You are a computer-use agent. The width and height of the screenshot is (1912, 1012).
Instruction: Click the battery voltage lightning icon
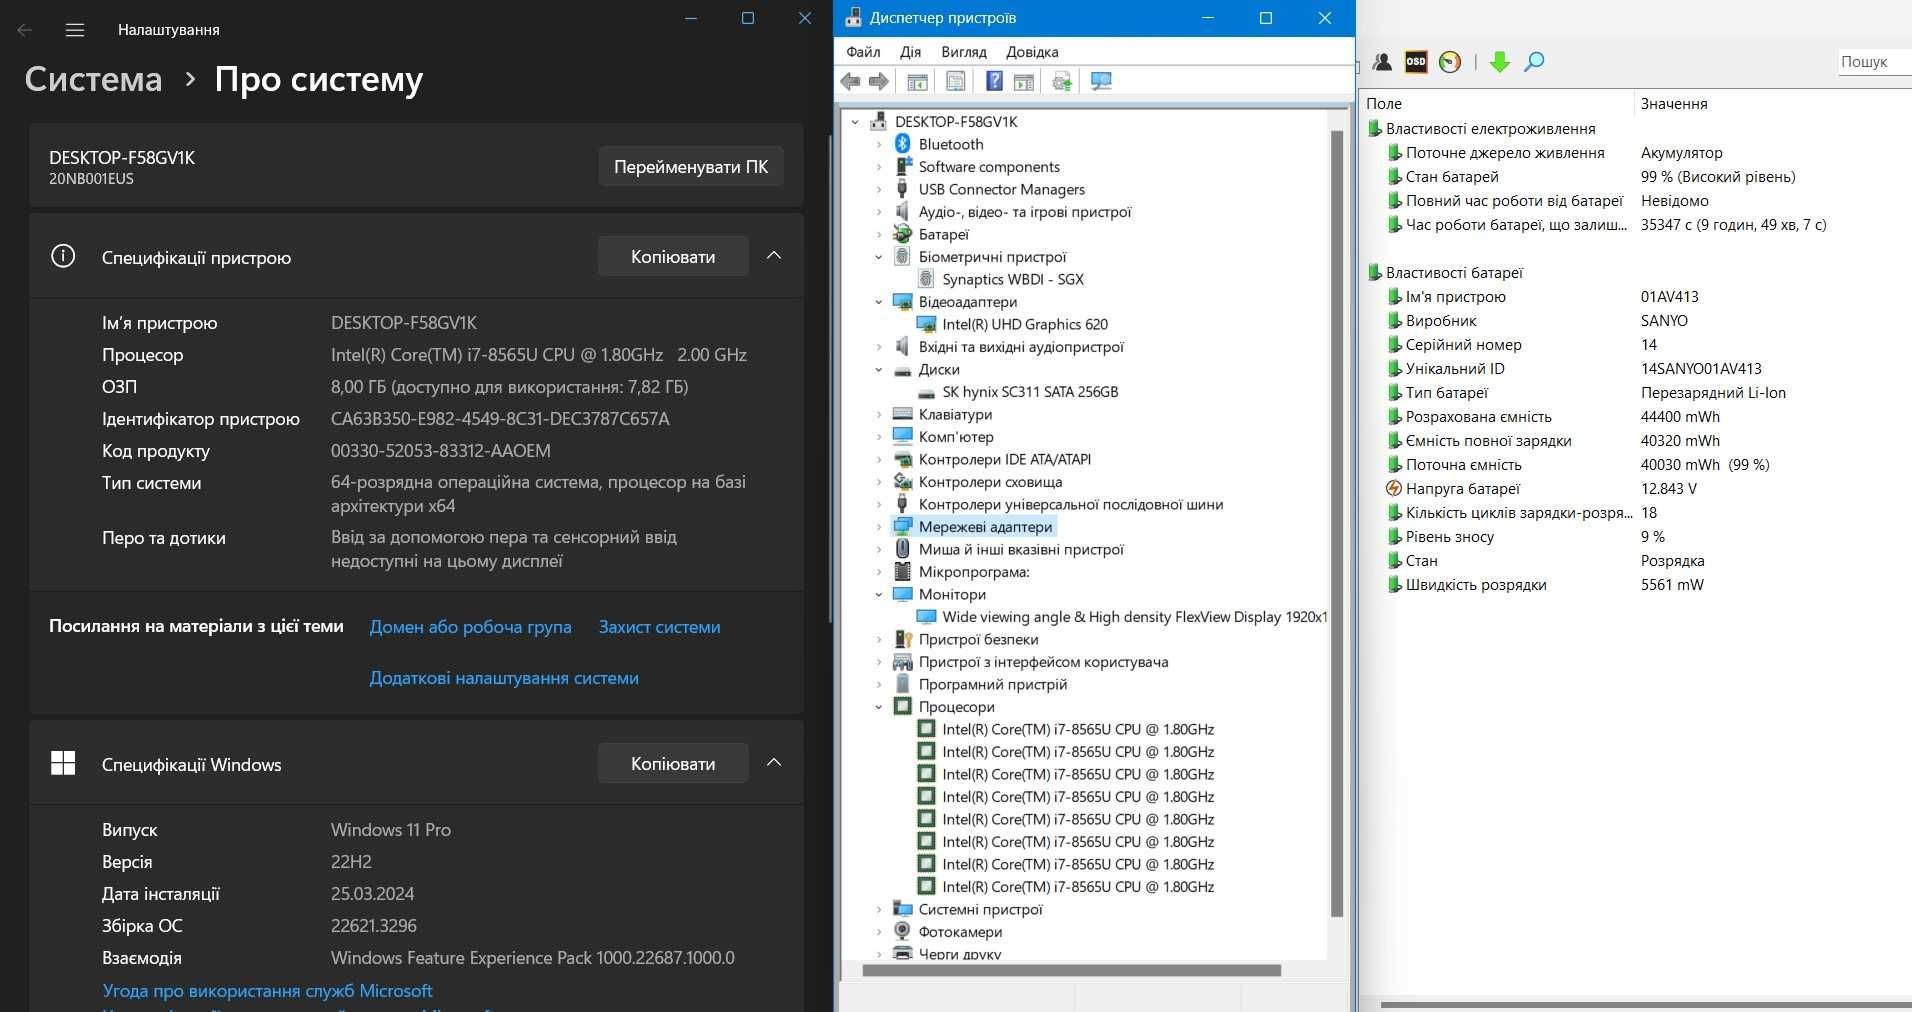click(1394, 489)
